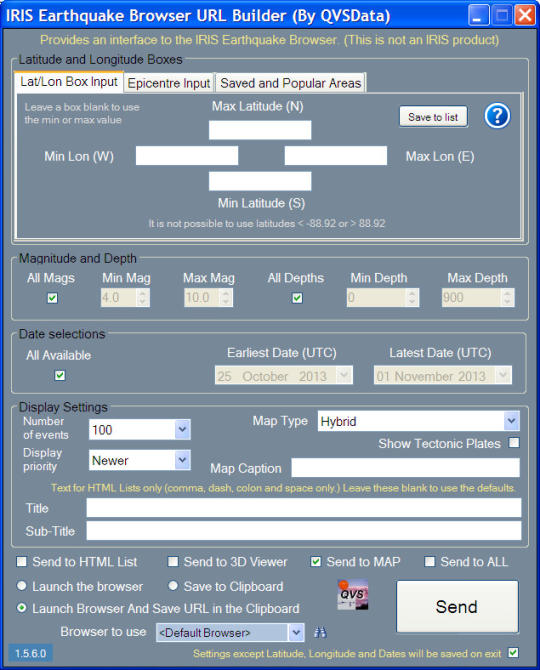This screenshot has width=540, height=670.
Task: Open the Epicentre Input tab
Action: (169, 83)
